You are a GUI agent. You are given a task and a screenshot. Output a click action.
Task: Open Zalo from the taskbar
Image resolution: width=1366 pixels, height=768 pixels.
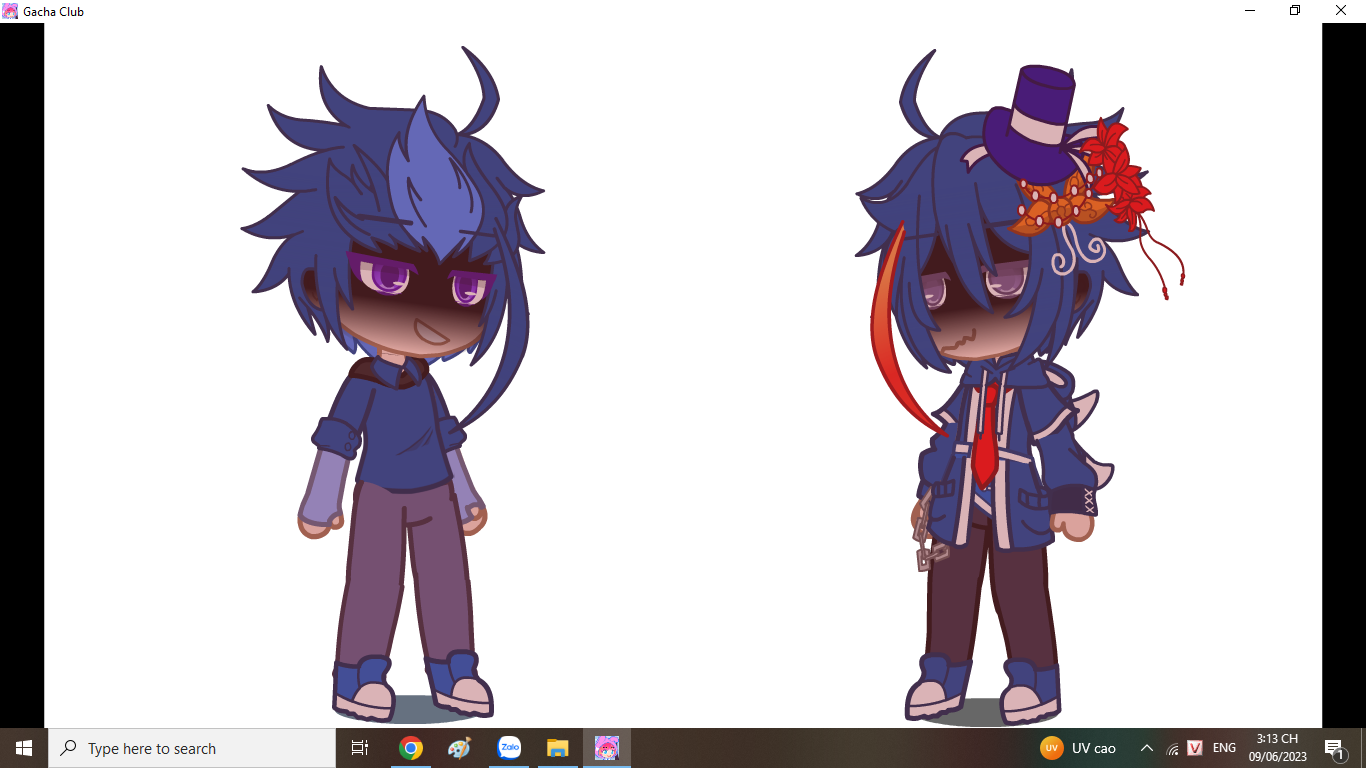tap(509, 748)
